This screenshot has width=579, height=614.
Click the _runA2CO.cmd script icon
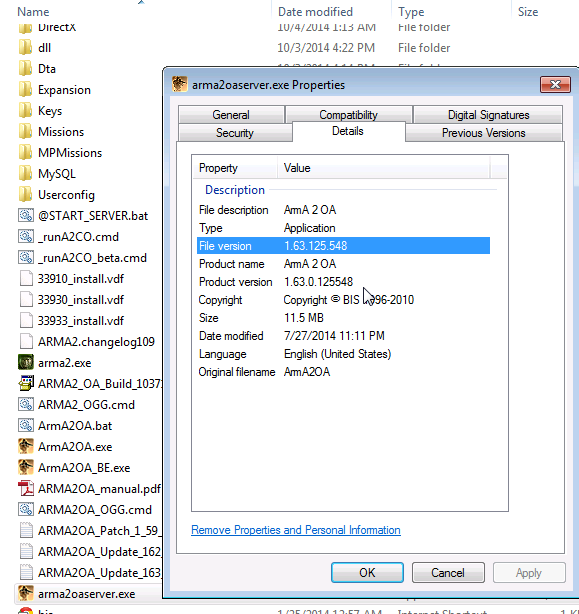26,237
